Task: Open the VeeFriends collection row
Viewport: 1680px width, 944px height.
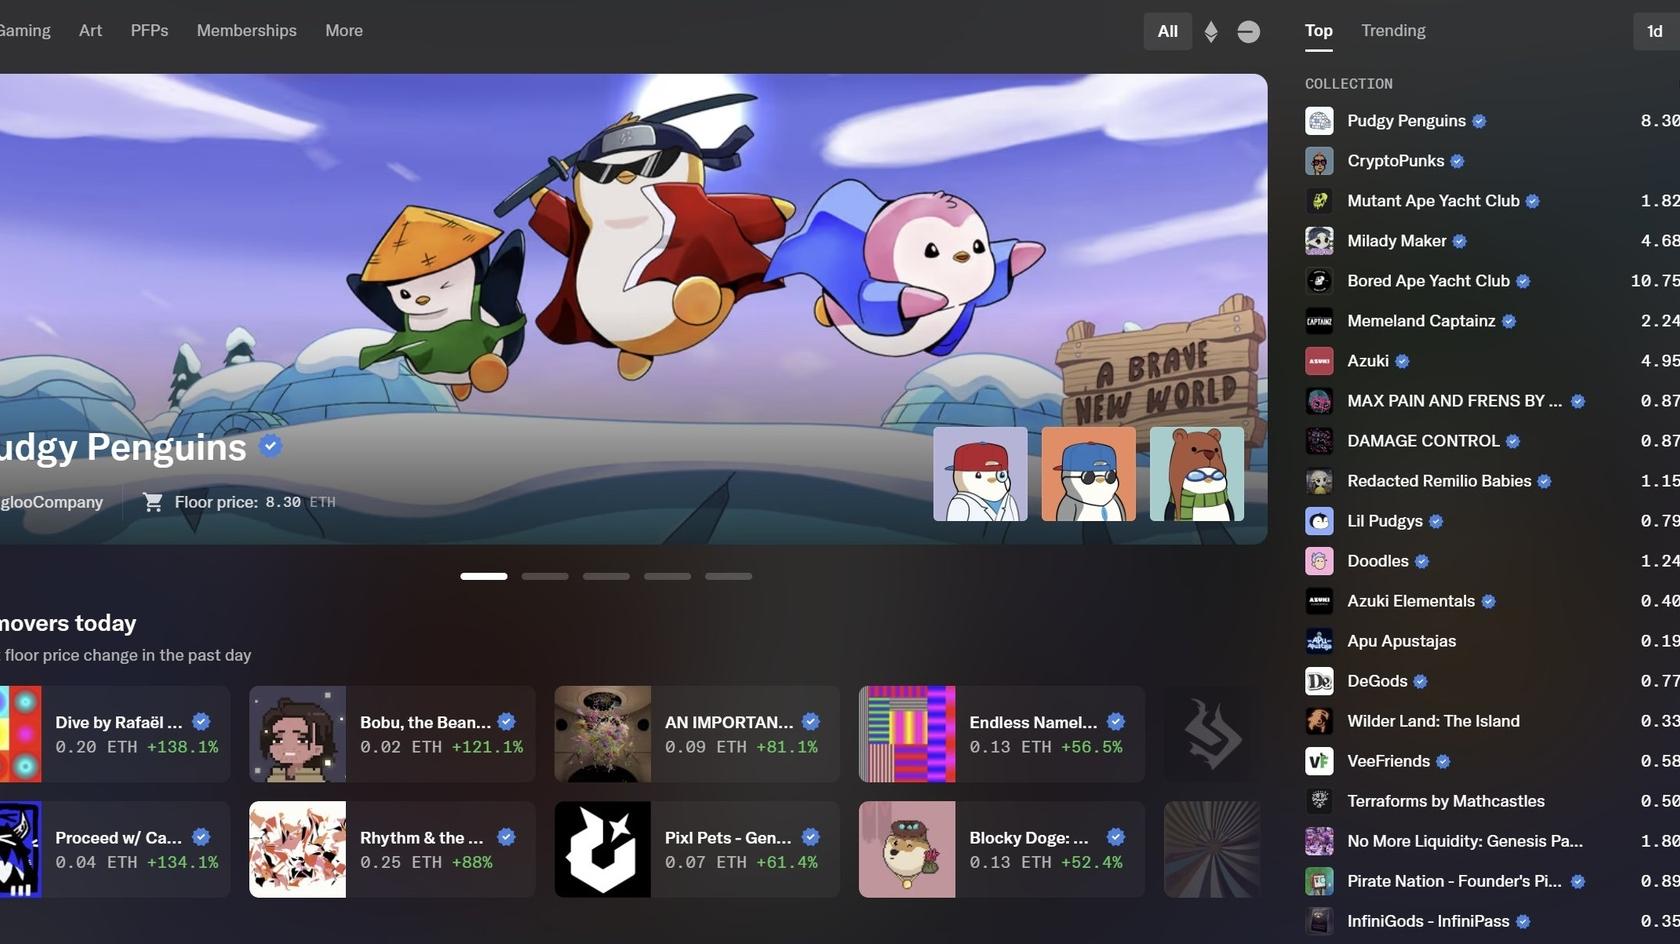Action: [1492, 761]
